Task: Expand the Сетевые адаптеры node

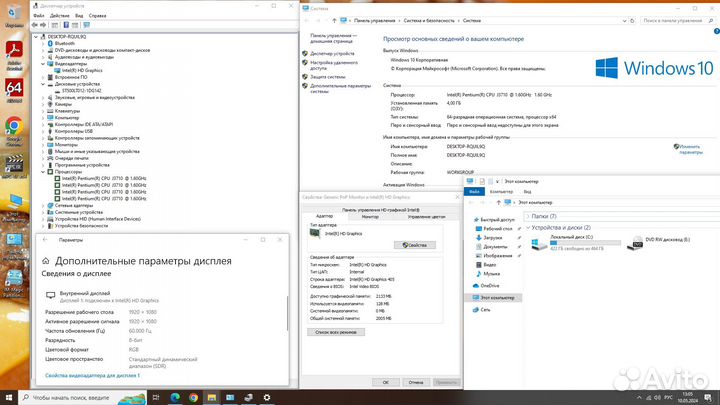Action: point(43,205)
